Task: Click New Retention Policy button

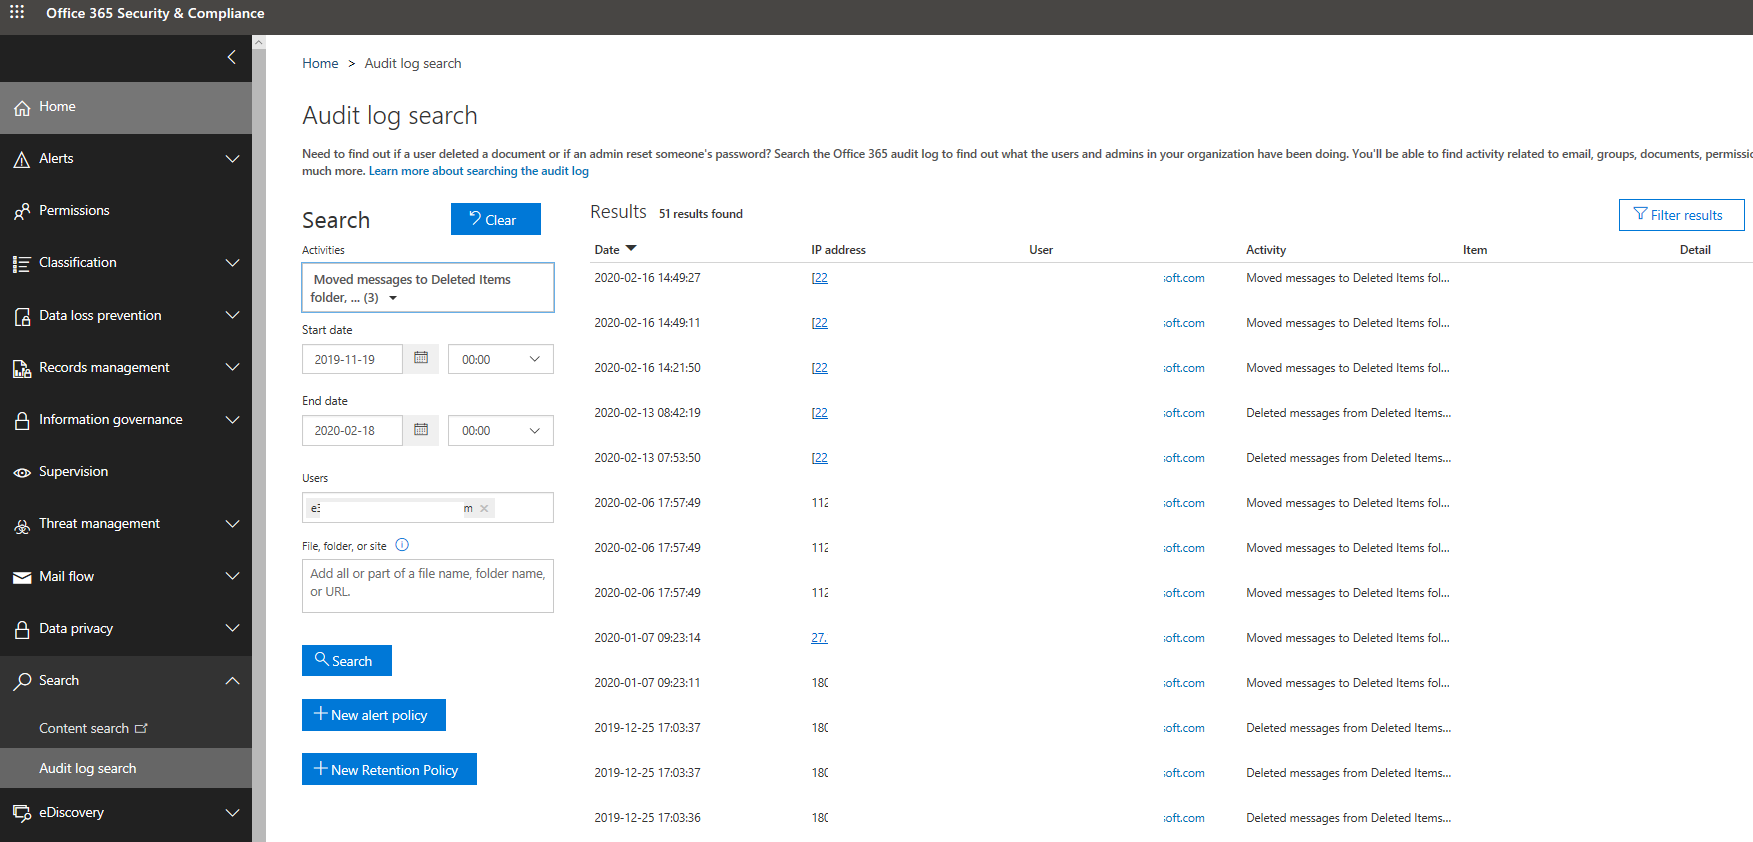Action: [389, 769]
